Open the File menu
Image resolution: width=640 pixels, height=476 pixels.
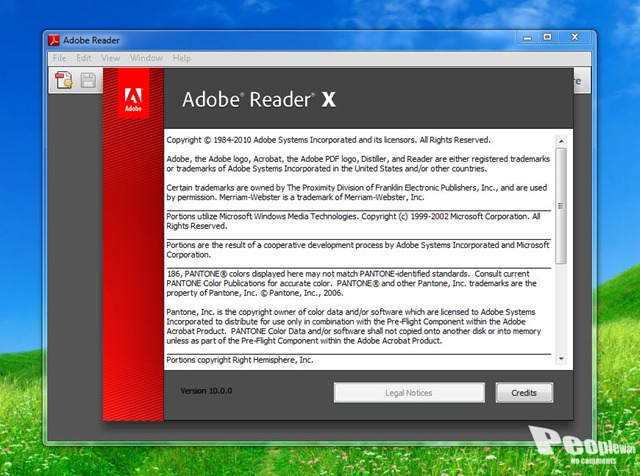pyautogui.click(x=59, y=58)
